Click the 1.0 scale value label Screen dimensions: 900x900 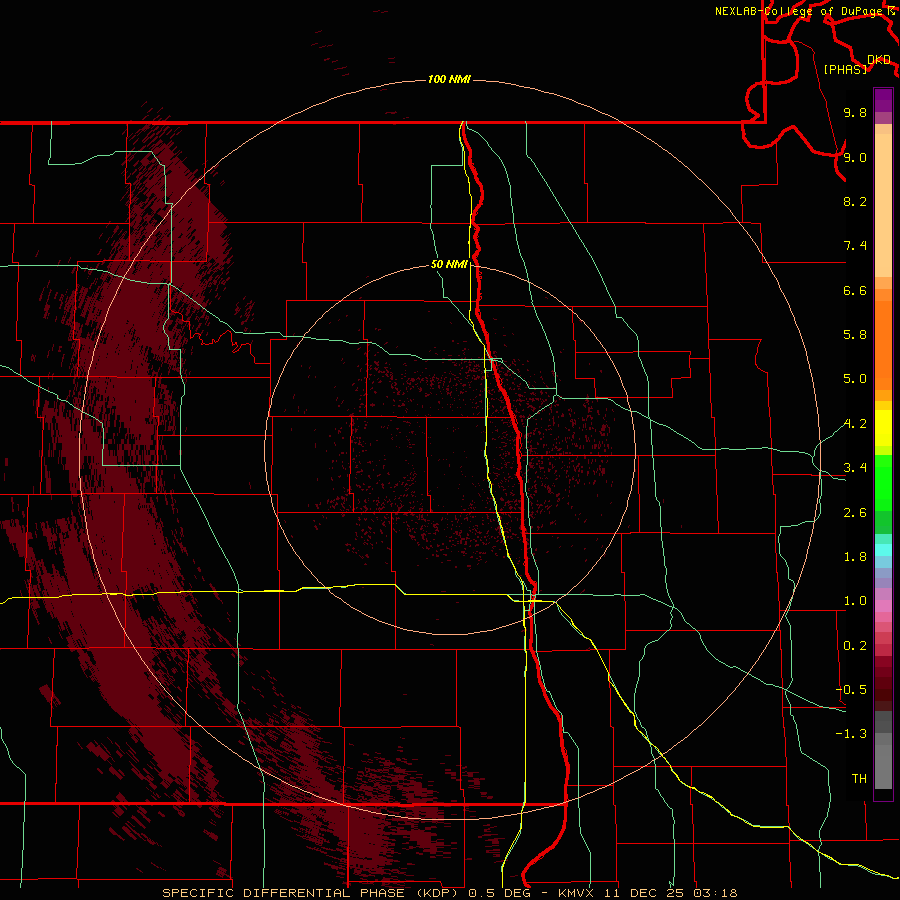[x=855, y=601]
